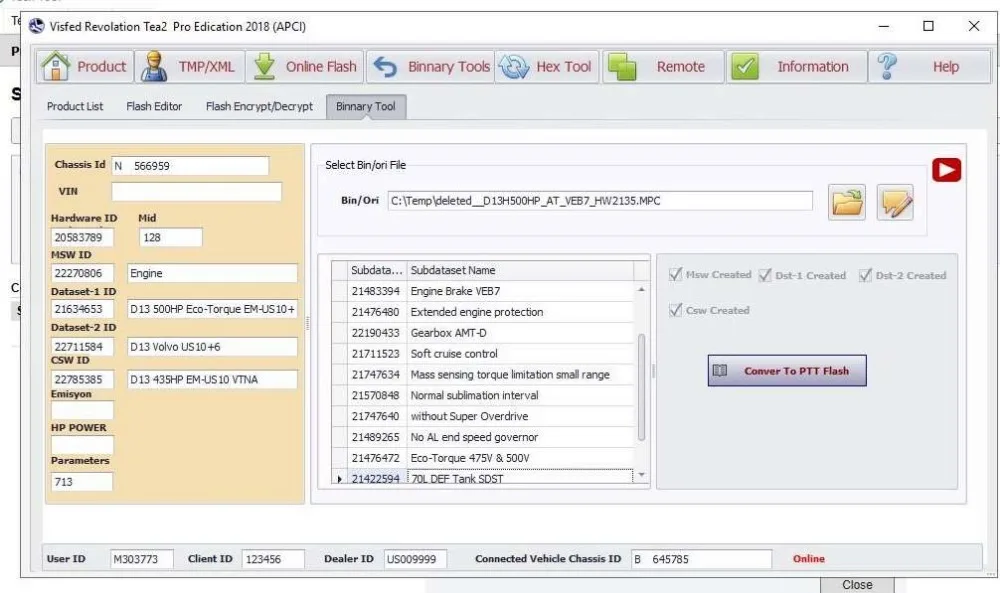Click the CSW ID field 22785385

pos(82,379)
